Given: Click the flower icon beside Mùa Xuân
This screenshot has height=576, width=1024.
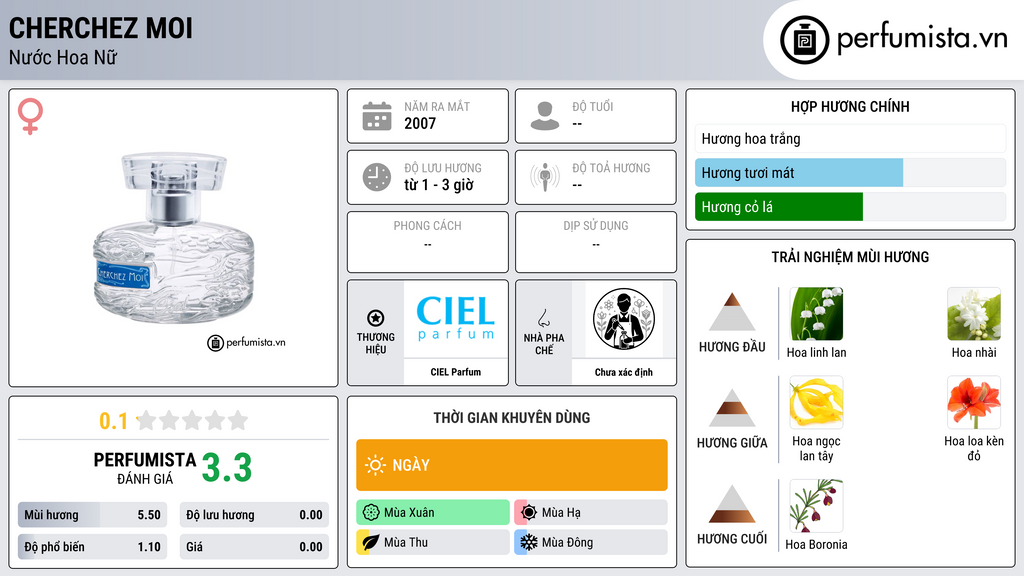Looking at the screenshot, I should coord(371,513).
